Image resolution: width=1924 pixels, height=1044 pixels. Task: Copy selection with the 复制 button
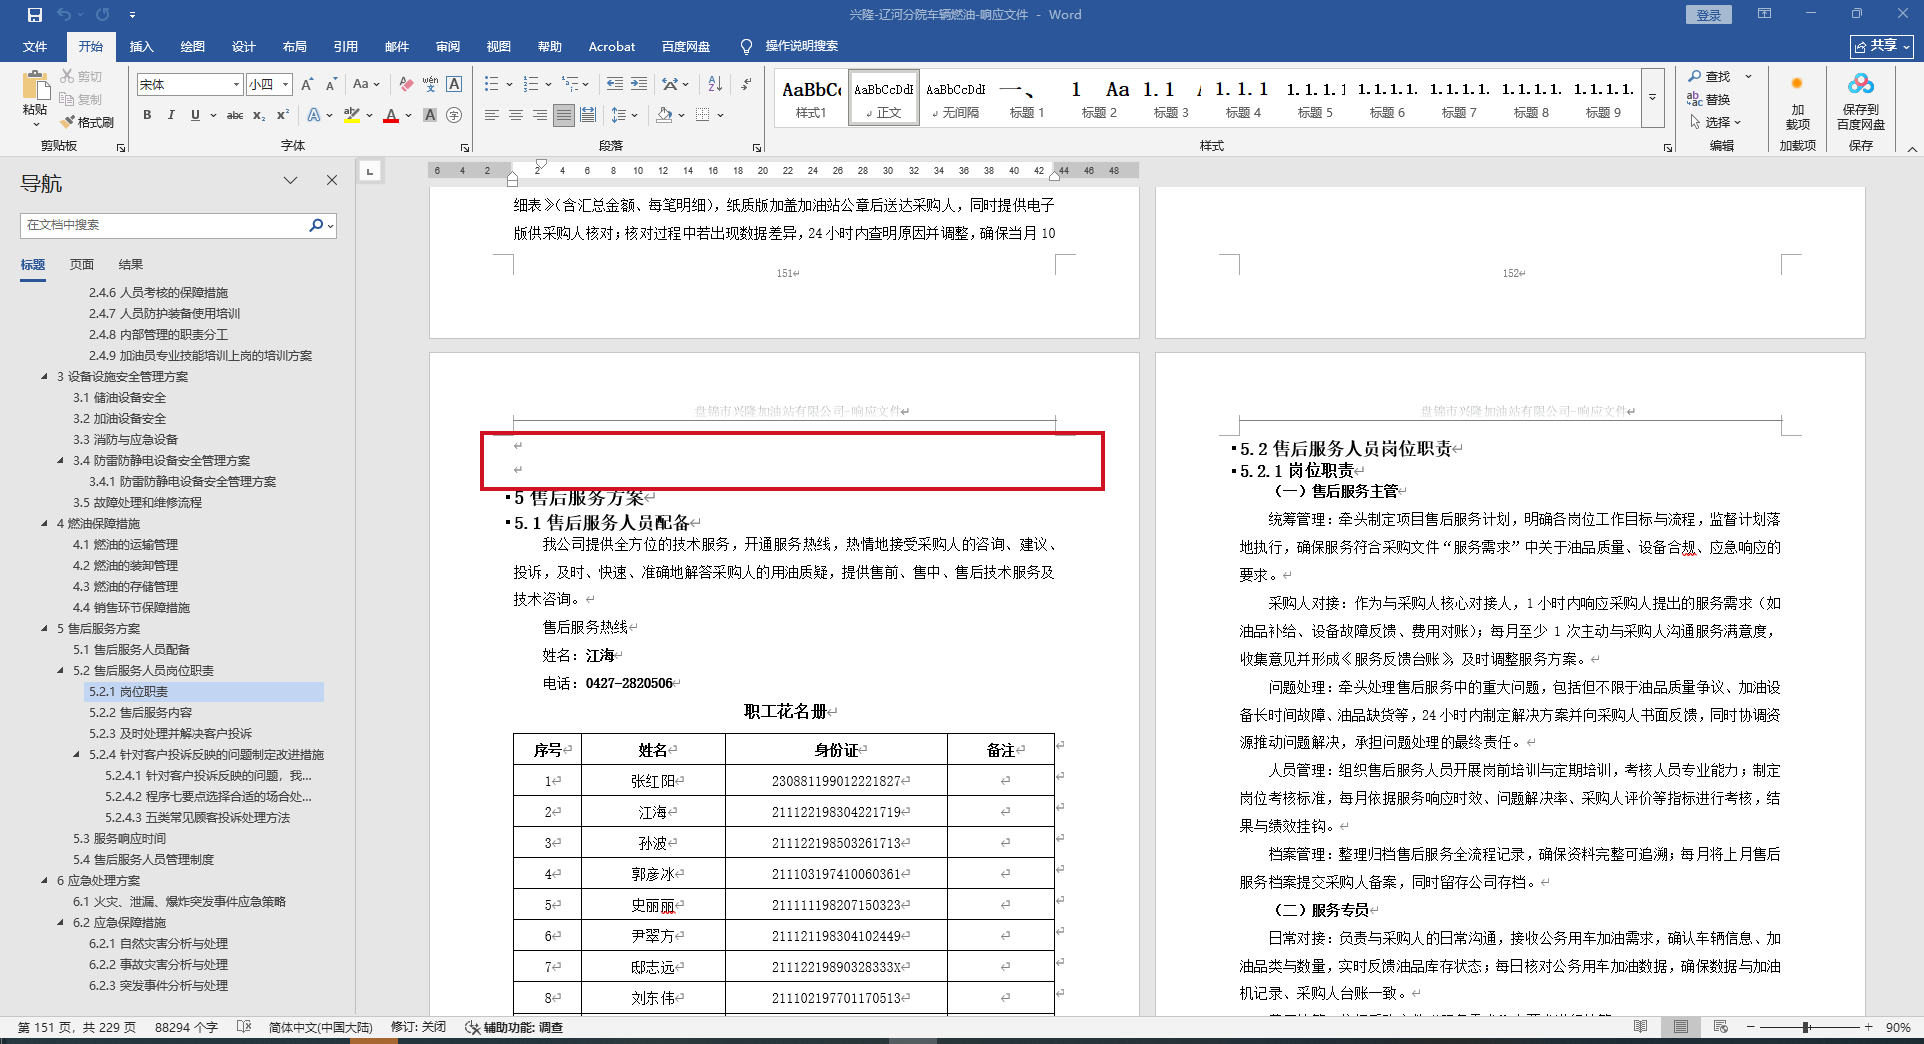[81, 99]
